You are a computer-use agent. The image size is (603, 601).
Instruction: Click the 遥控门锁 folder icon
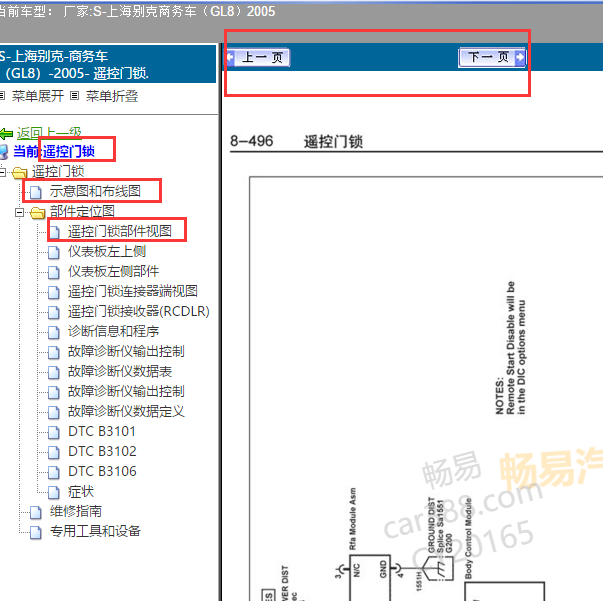coord(20,173)
